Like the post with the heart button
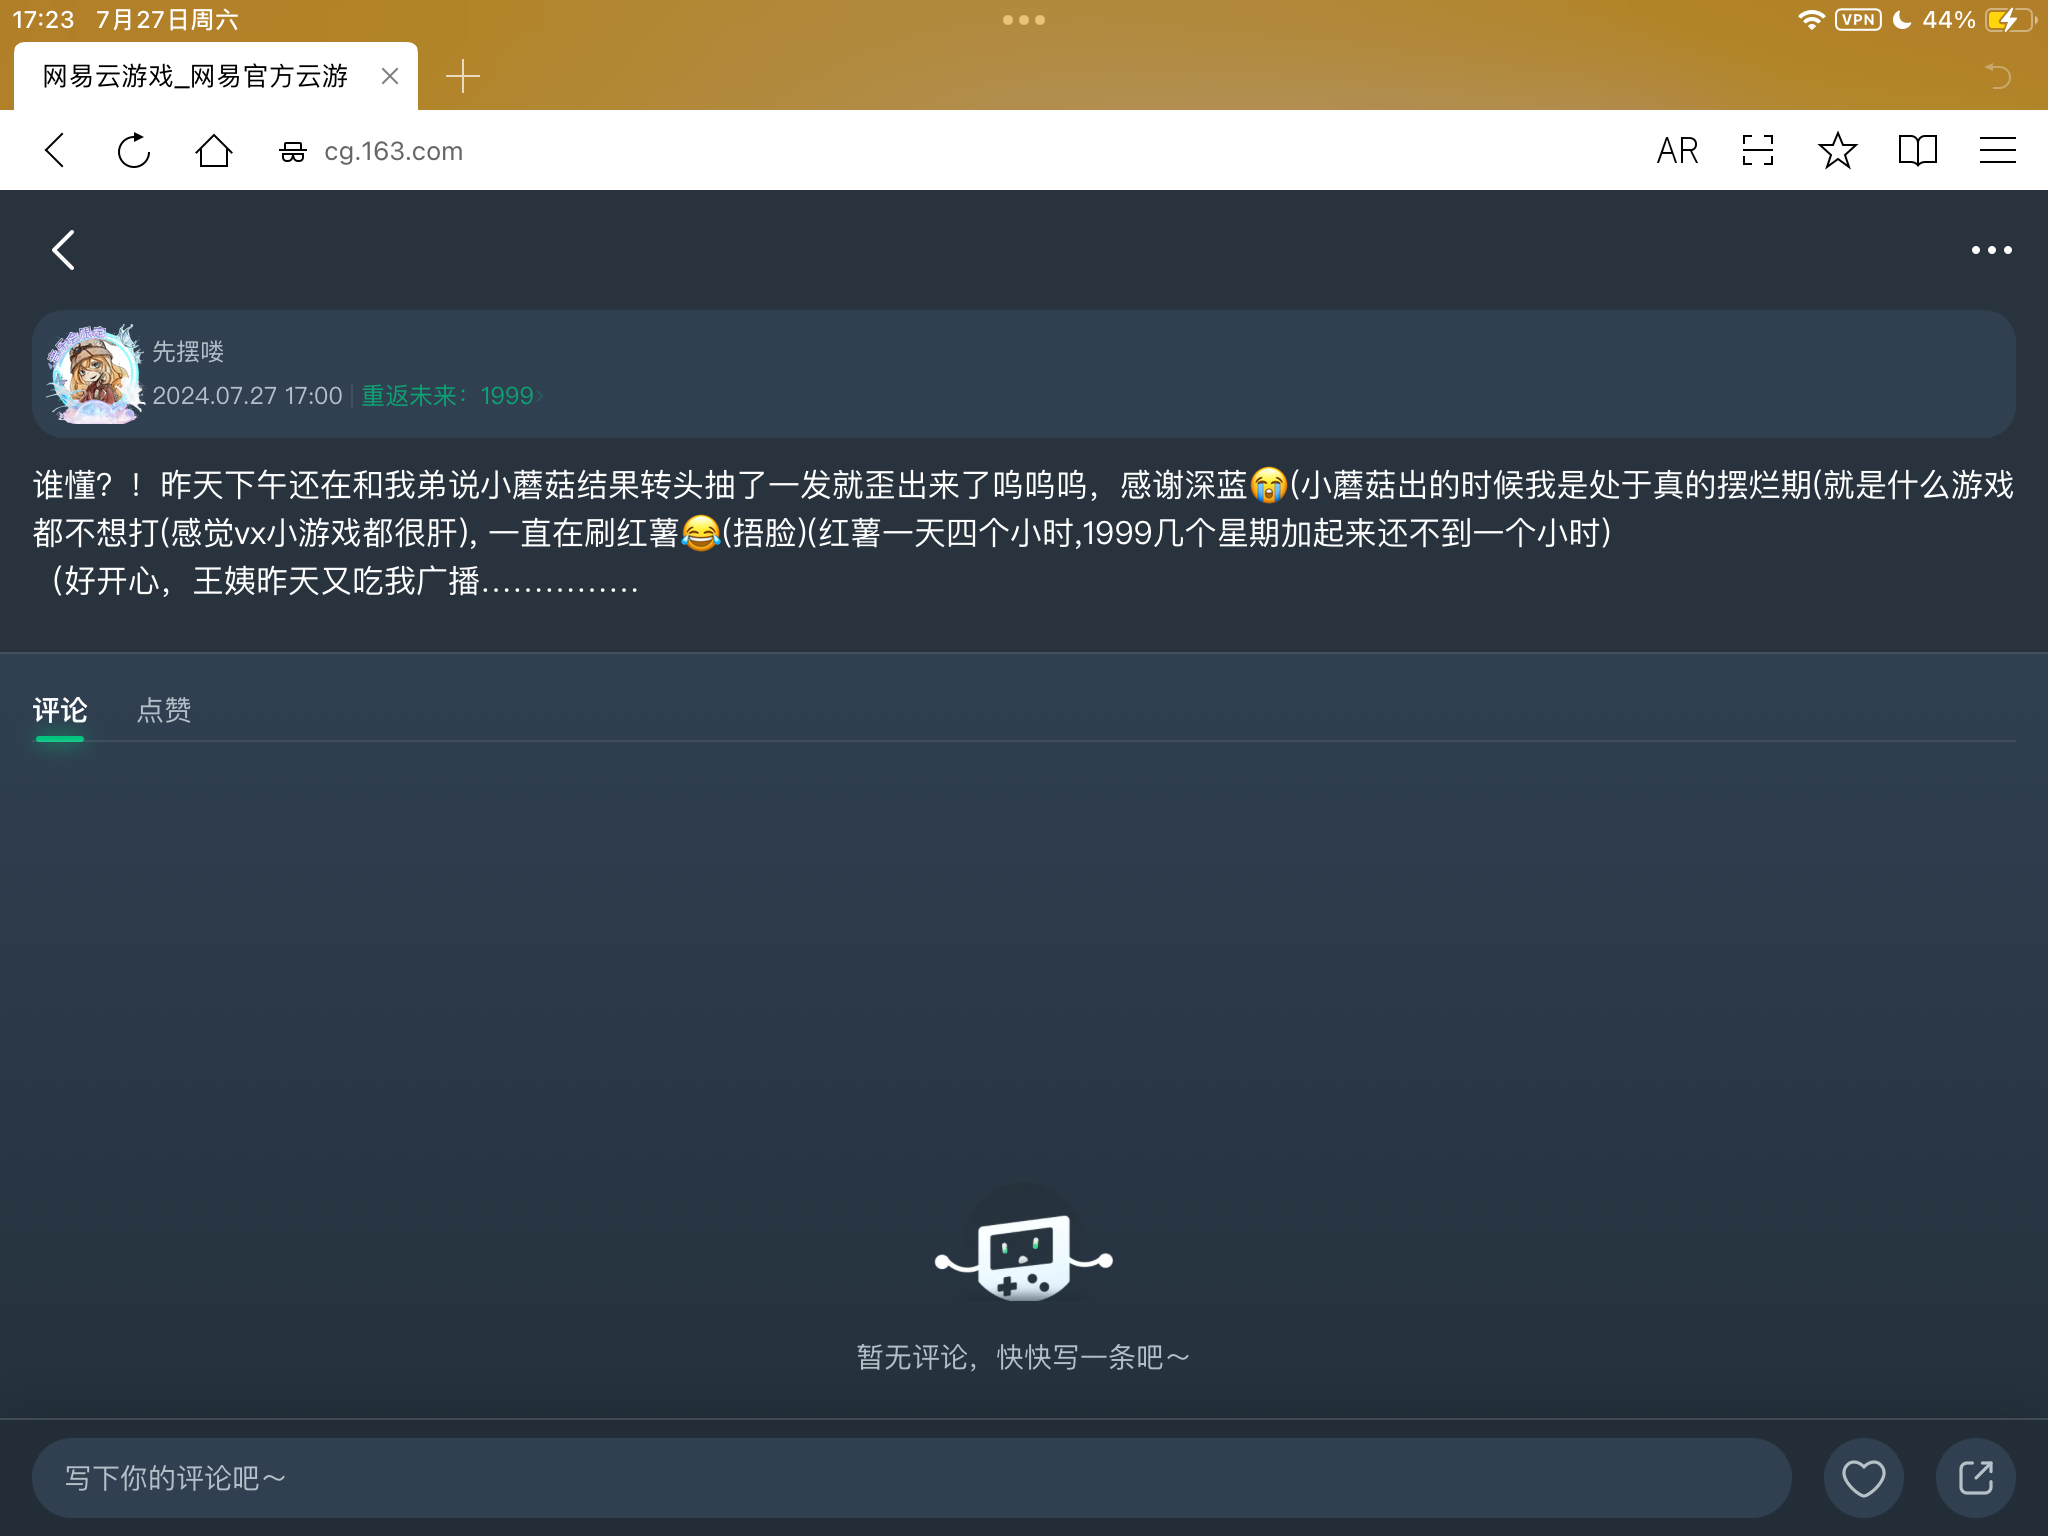This screenshot has height=1536, width=2048. click(1863, 1478)
